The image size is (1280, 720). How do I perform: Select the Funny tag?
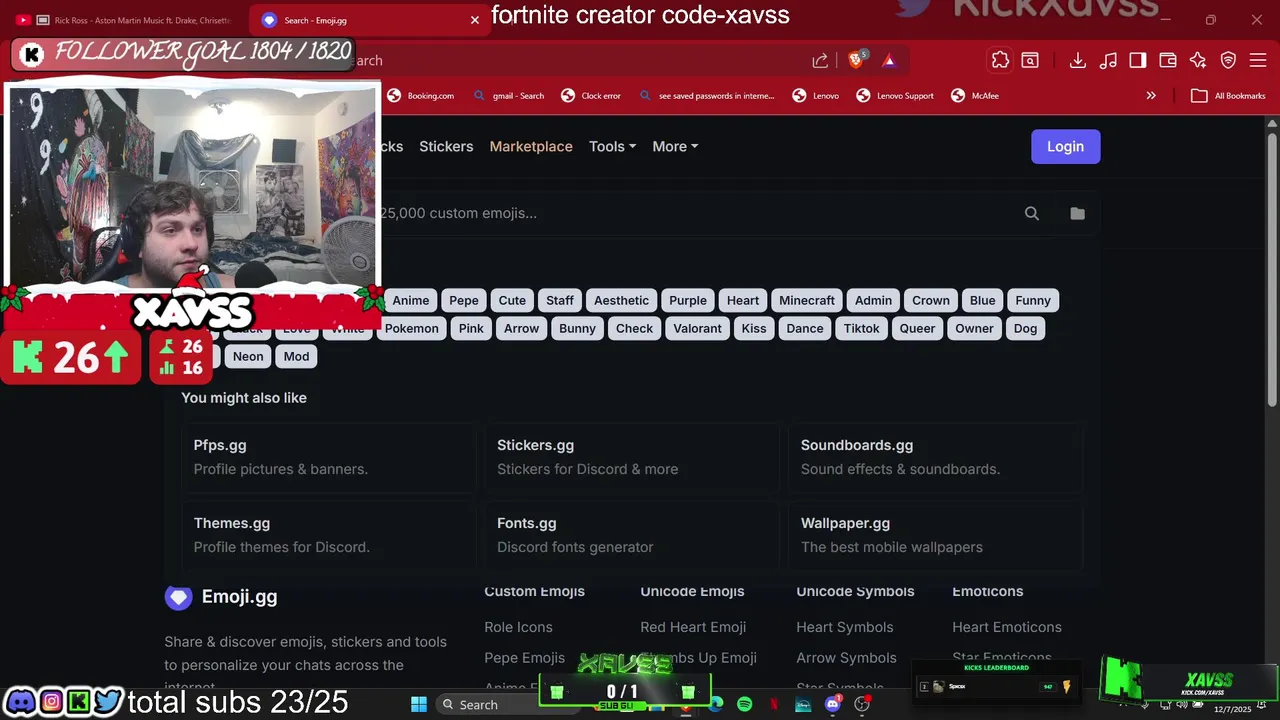(x=1033, y=300)
